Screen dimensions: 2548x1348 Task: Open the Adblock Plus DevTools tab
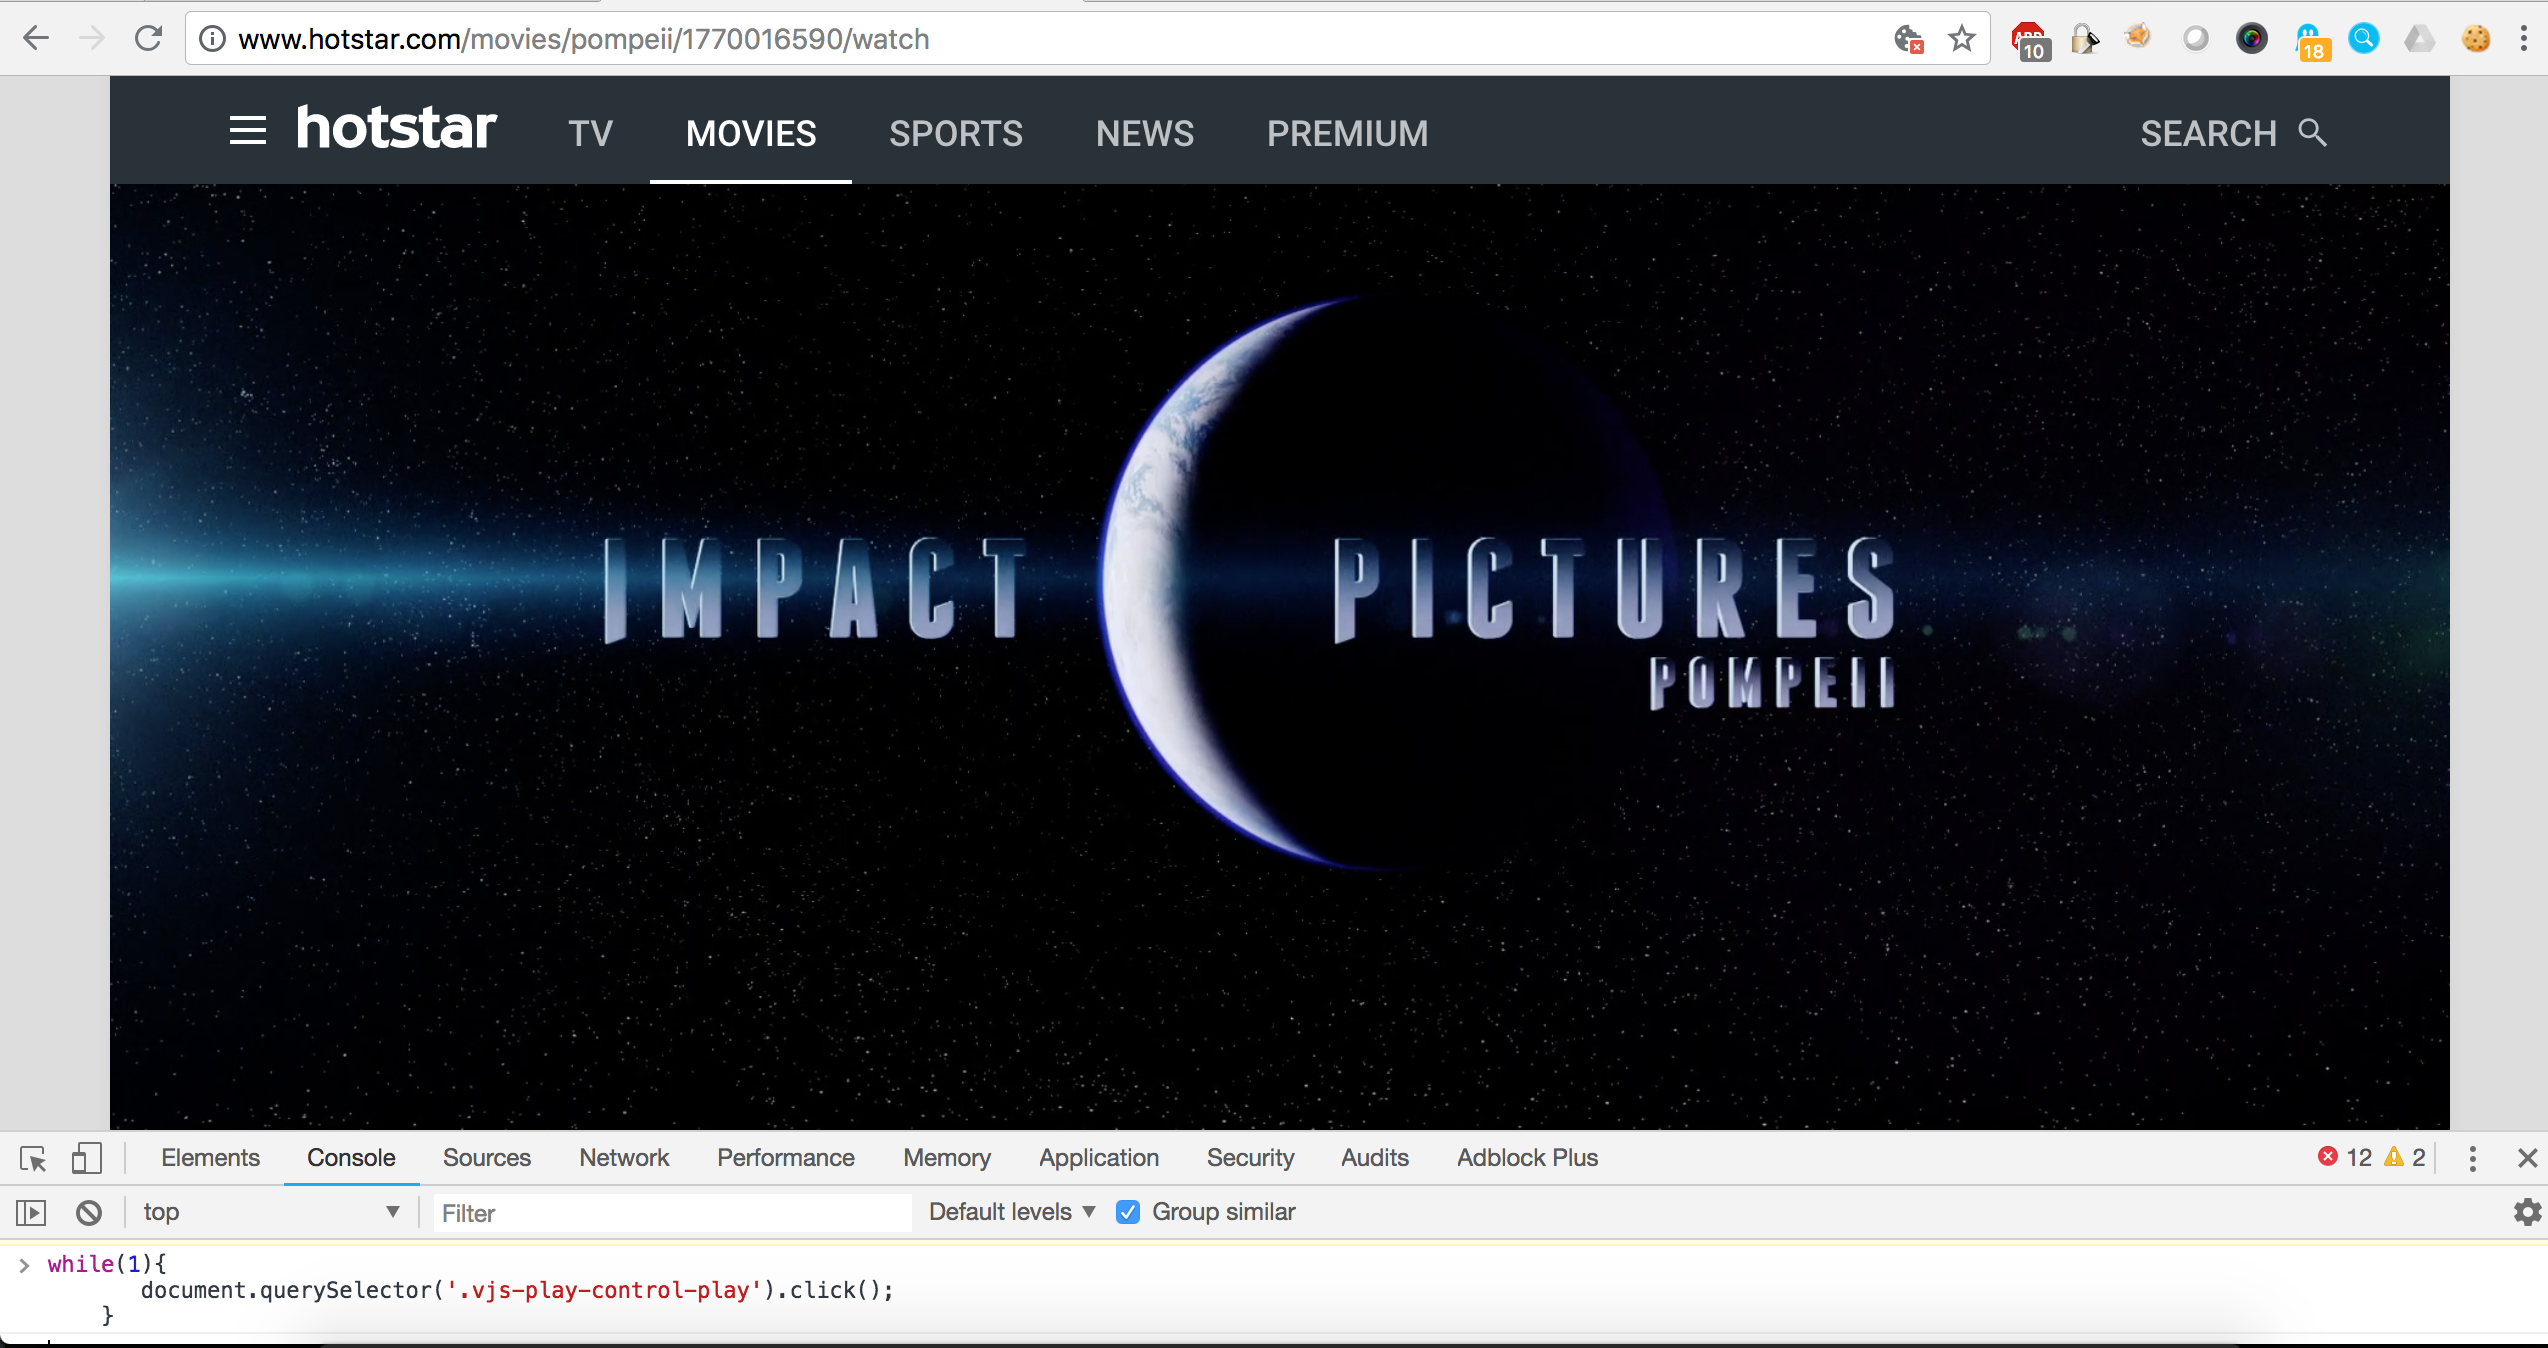[x=1527, y=1158]
